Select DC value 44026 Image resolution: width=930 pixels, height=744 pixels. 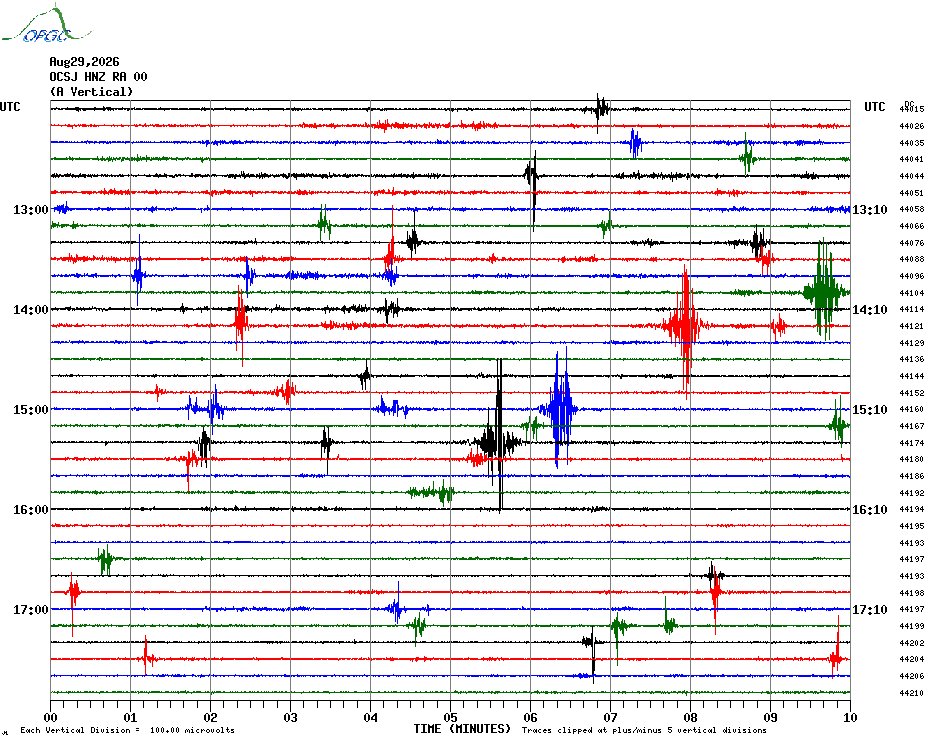(x=912, y=126)
